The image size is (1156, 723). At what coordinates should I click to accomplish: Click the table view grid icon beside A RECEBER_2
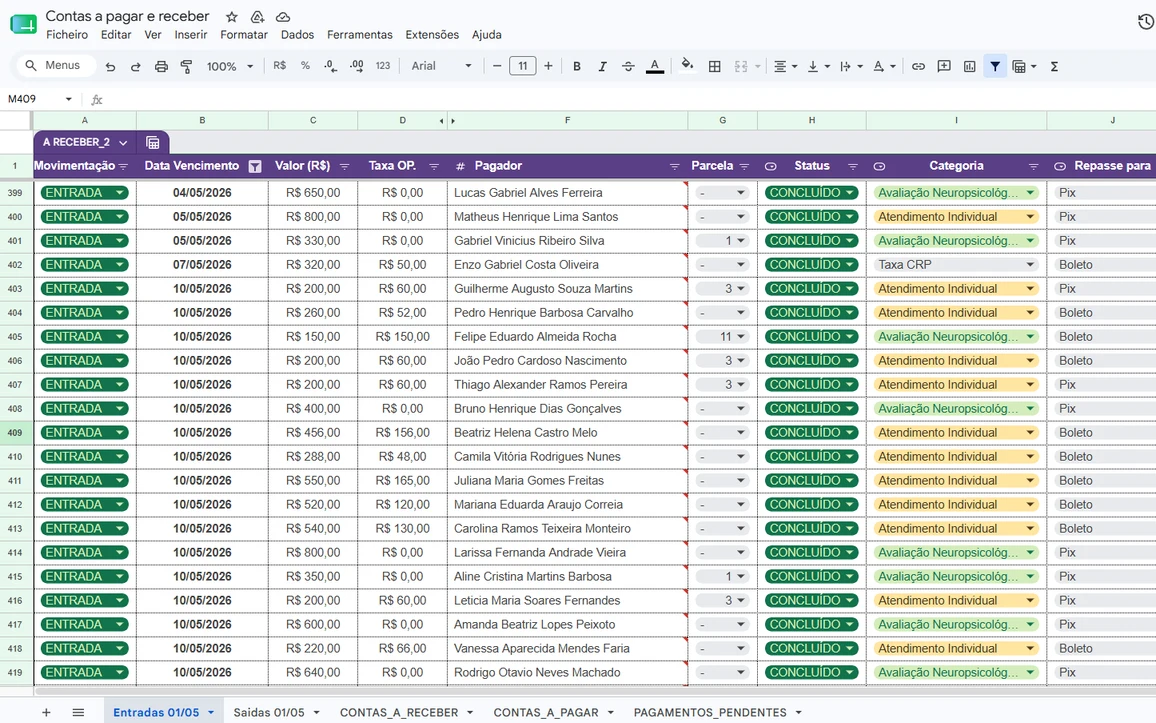pyautogui.click(x=153, y=142)
